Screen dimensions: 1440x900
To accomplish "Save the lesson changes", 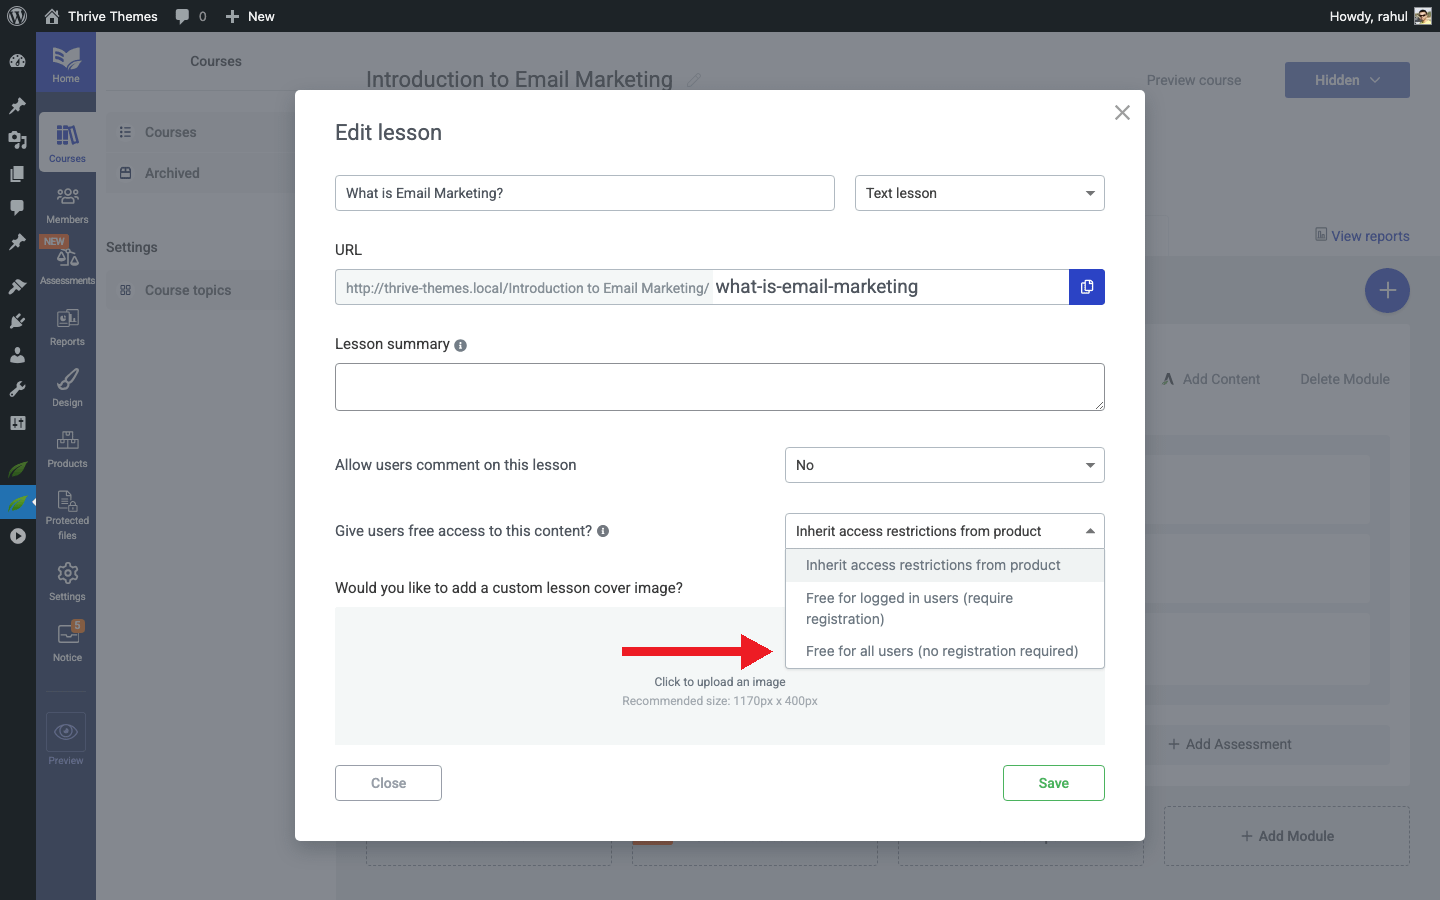I will pos(1053,783).
